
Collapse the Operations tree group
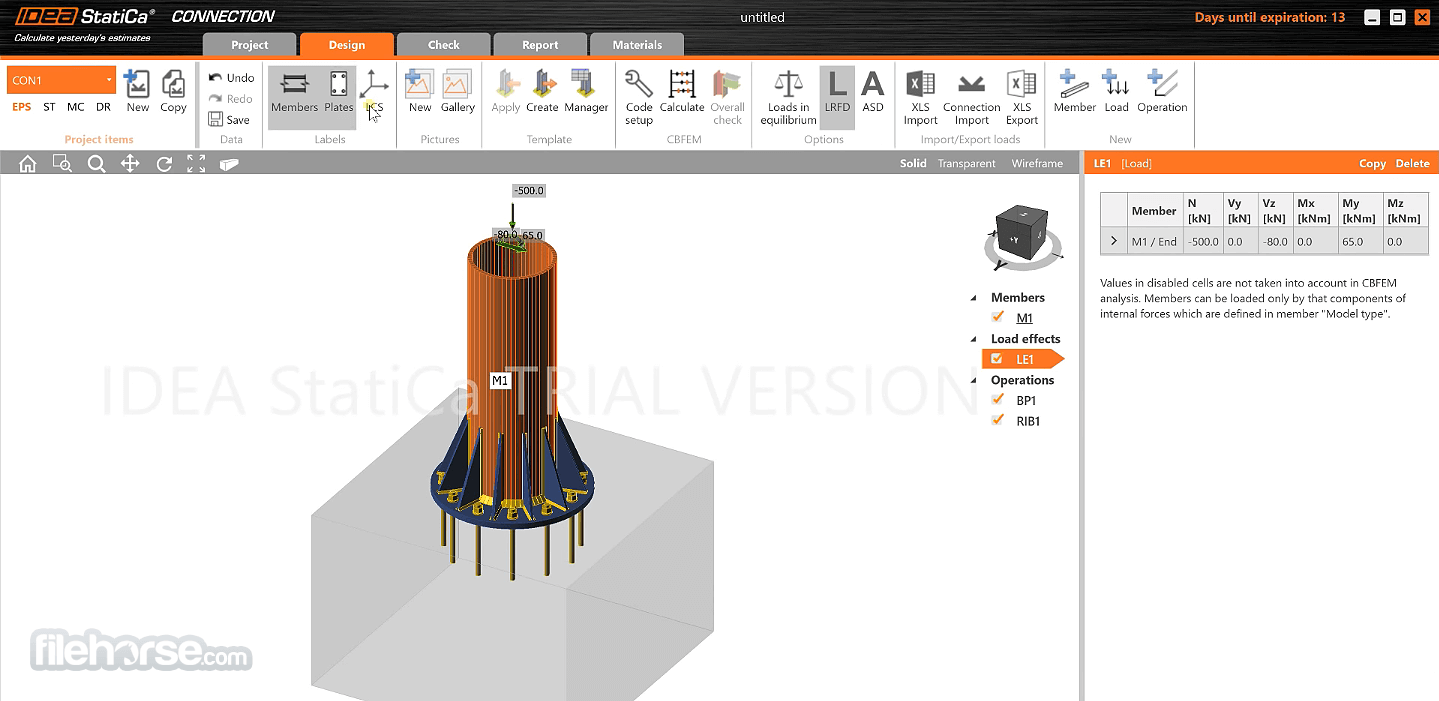pyautogui.click(x=974, y=380)
